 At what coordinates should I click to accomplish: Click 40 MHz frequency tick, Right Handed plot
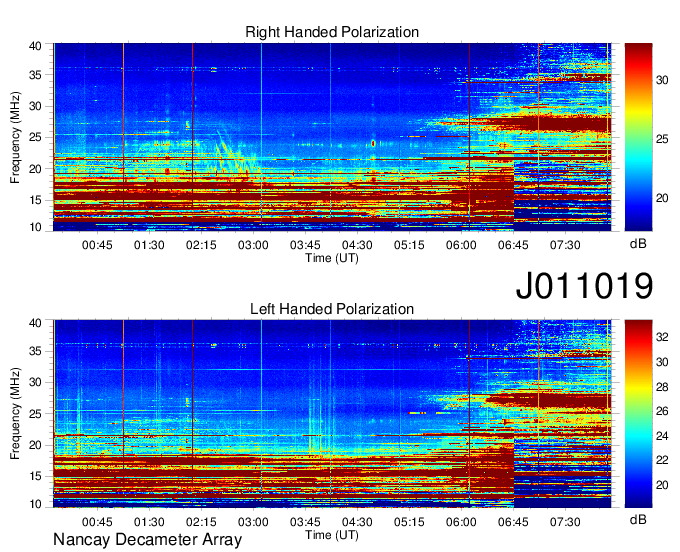click(x=36, y=46)
